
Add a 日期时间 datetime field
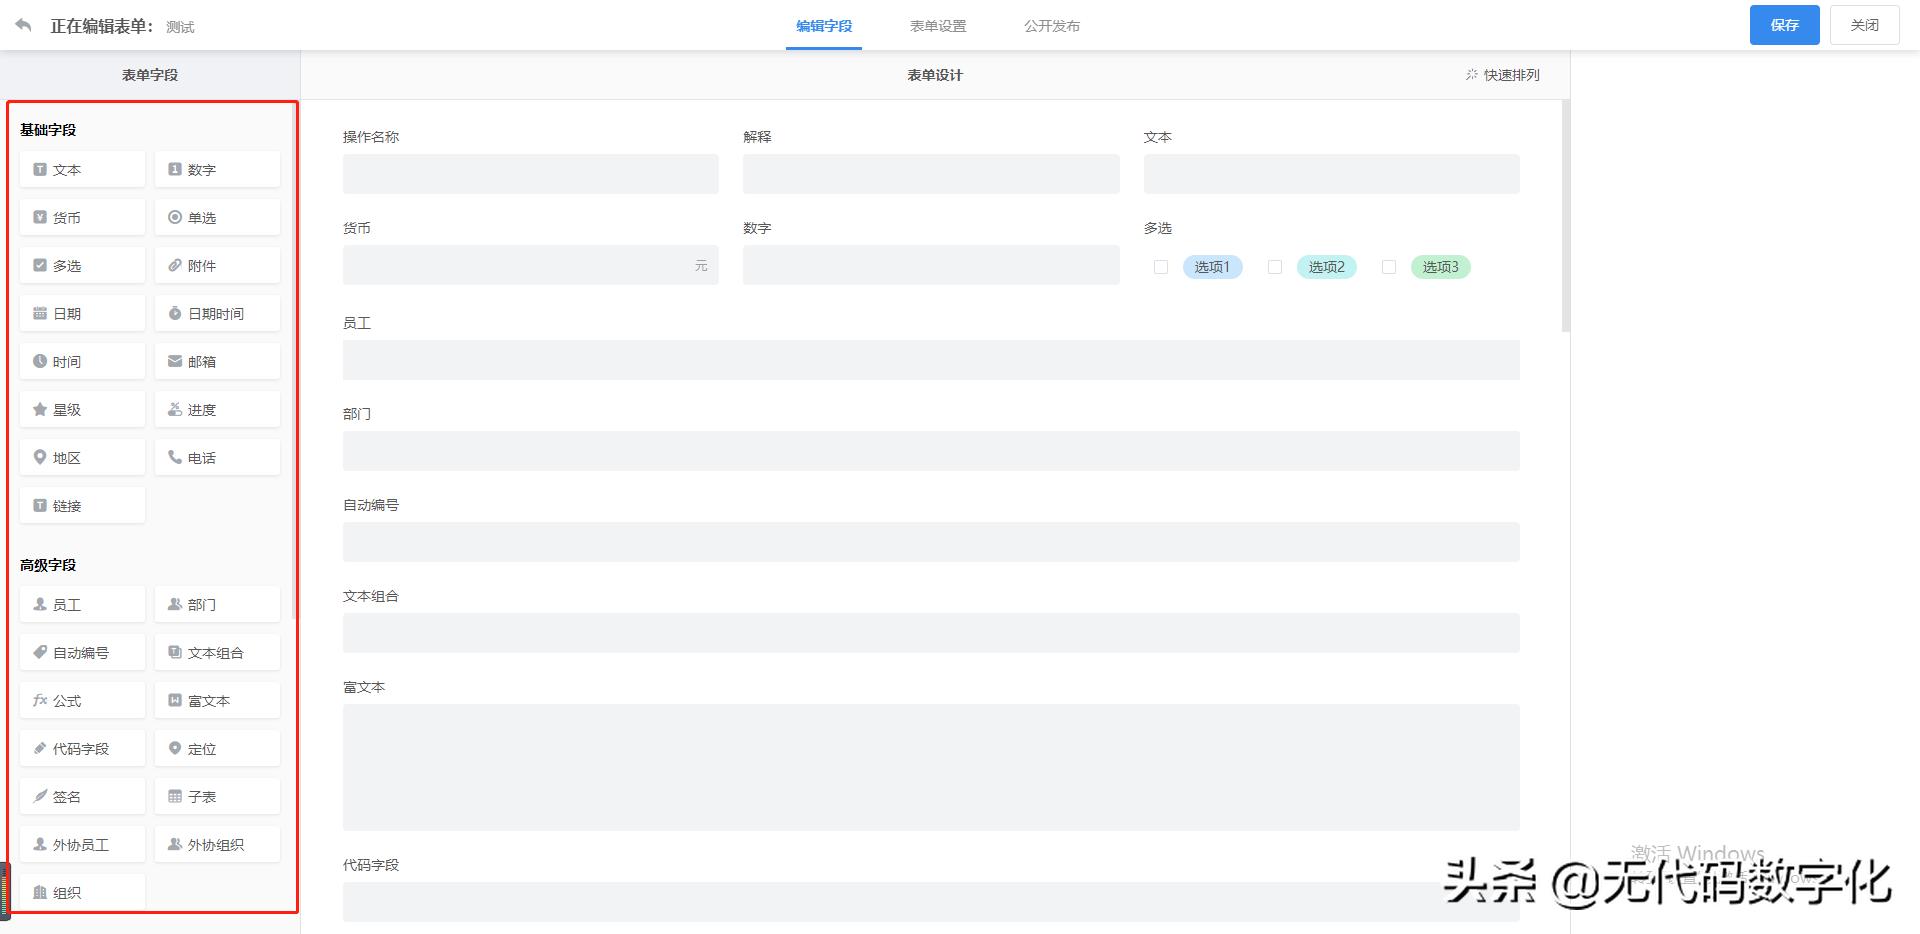(x=217, y=314)
